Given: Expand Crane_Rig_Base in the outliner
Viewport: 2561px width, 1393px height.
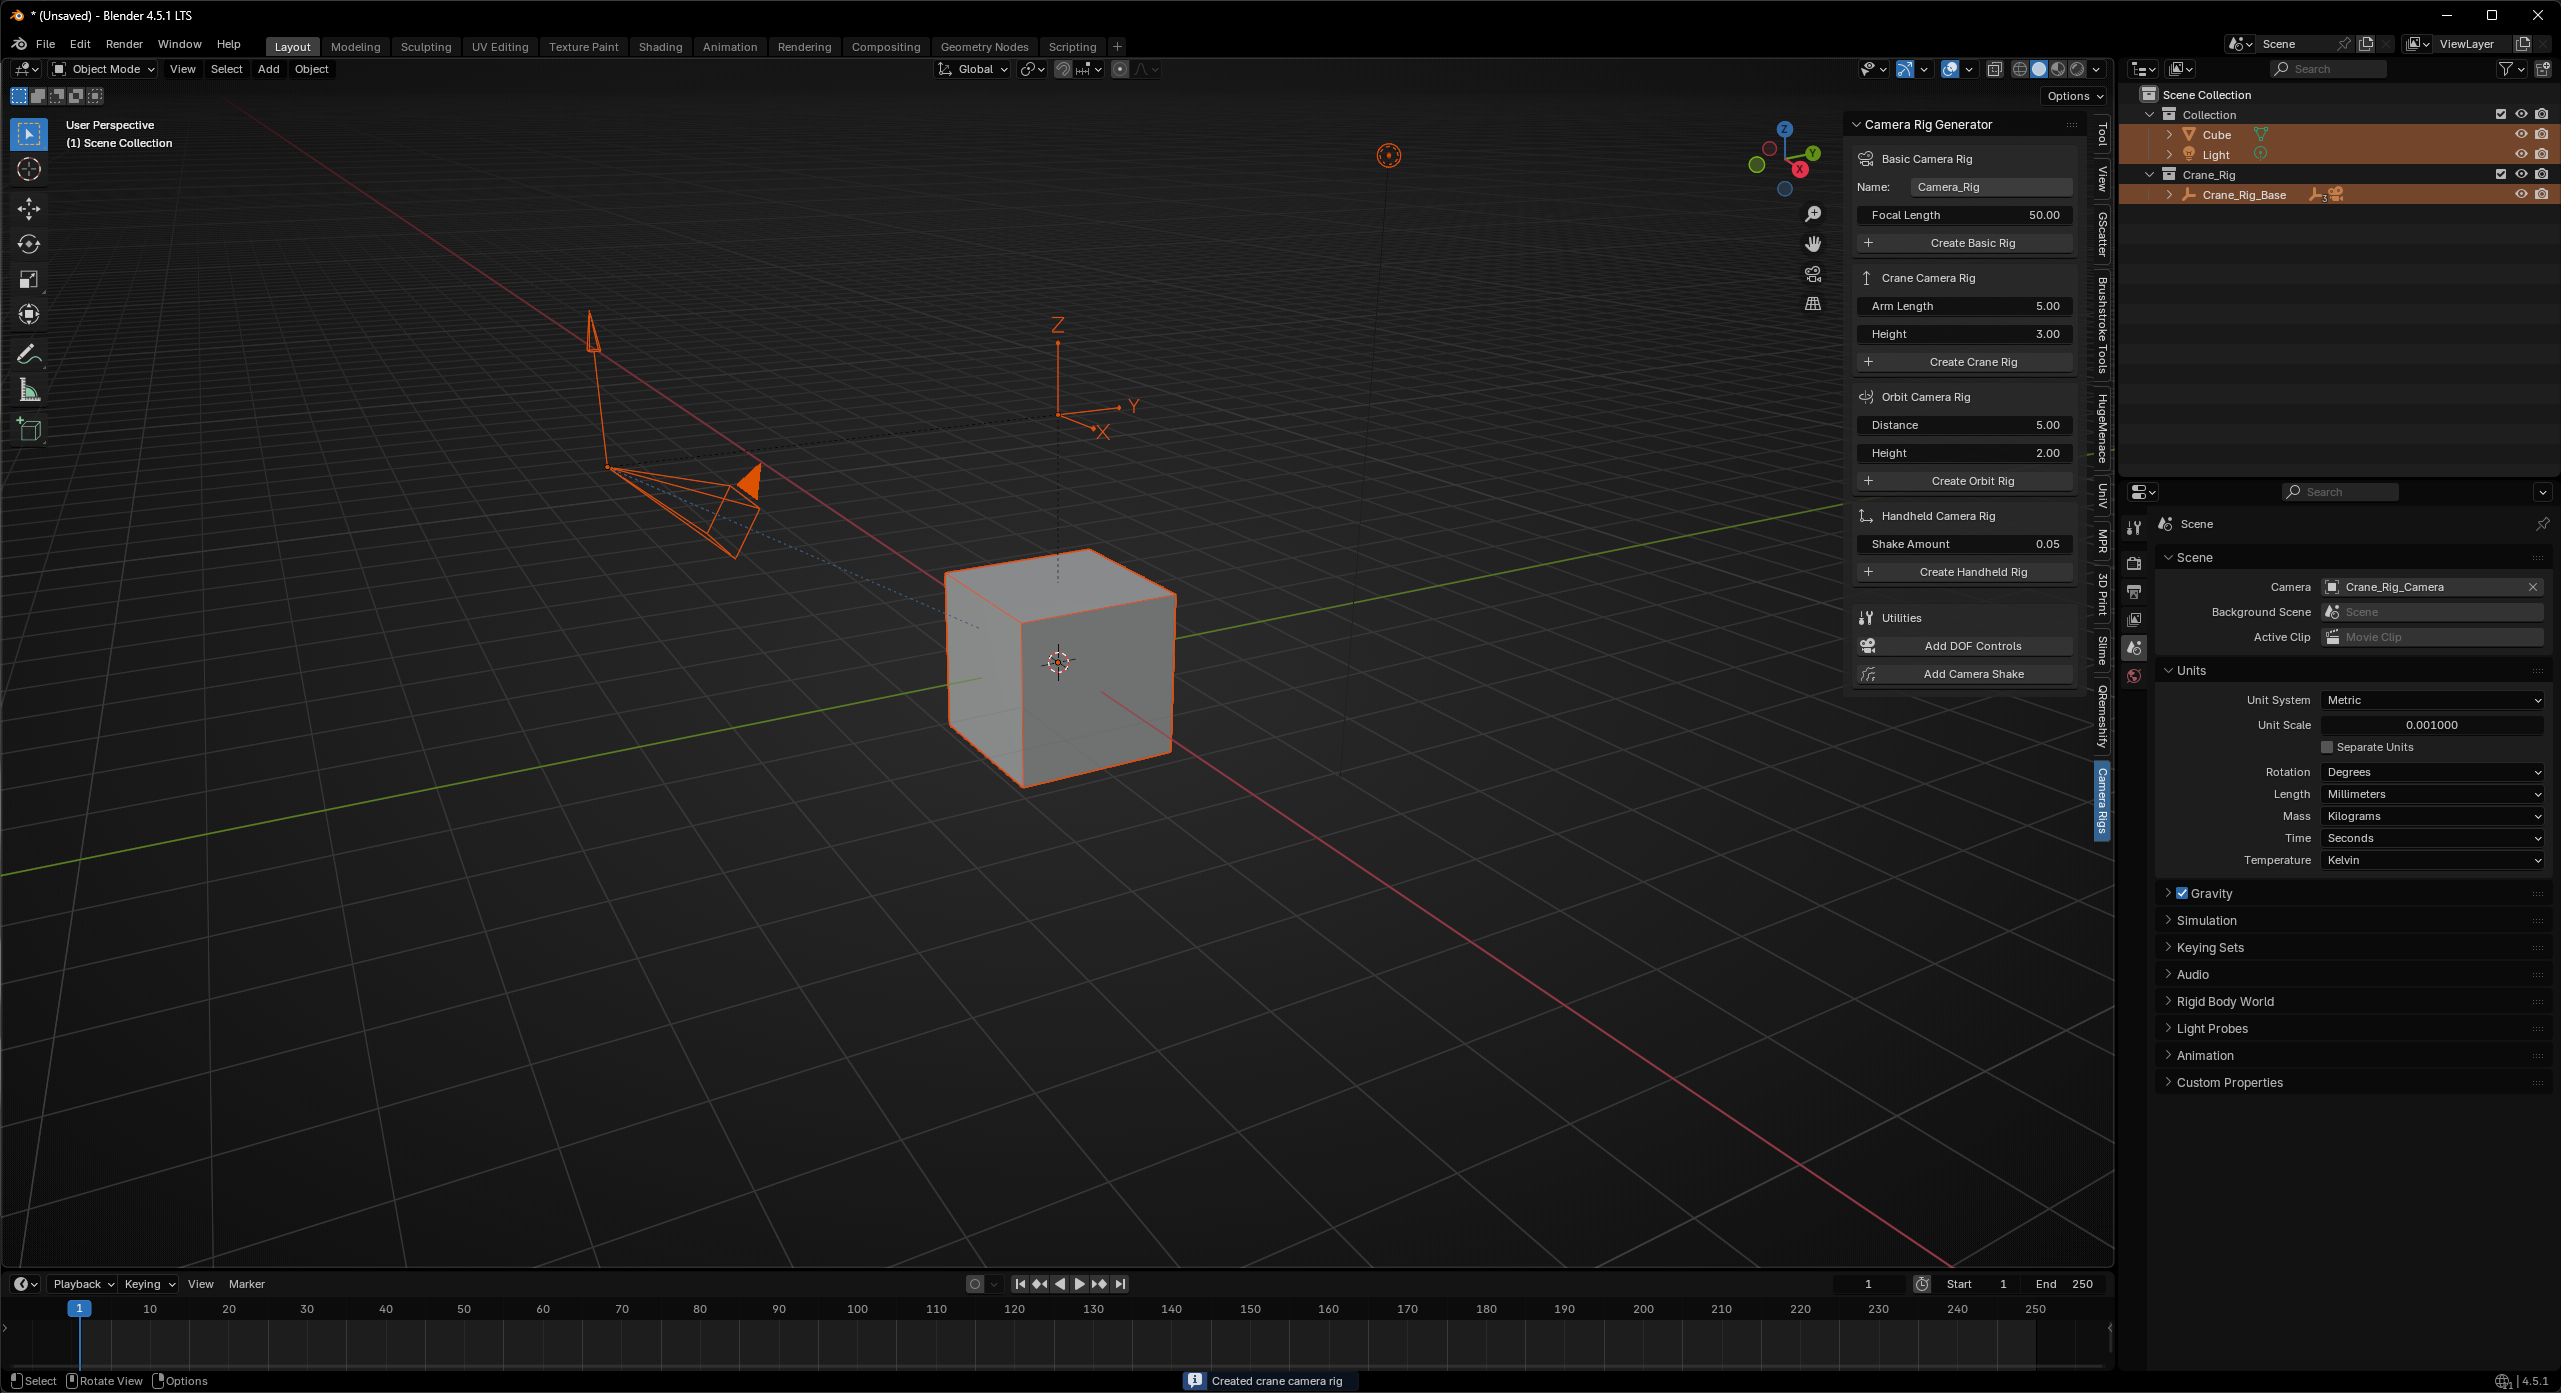Looking at the screenshot, I should pyautogui.click(x=2169, y=194).
